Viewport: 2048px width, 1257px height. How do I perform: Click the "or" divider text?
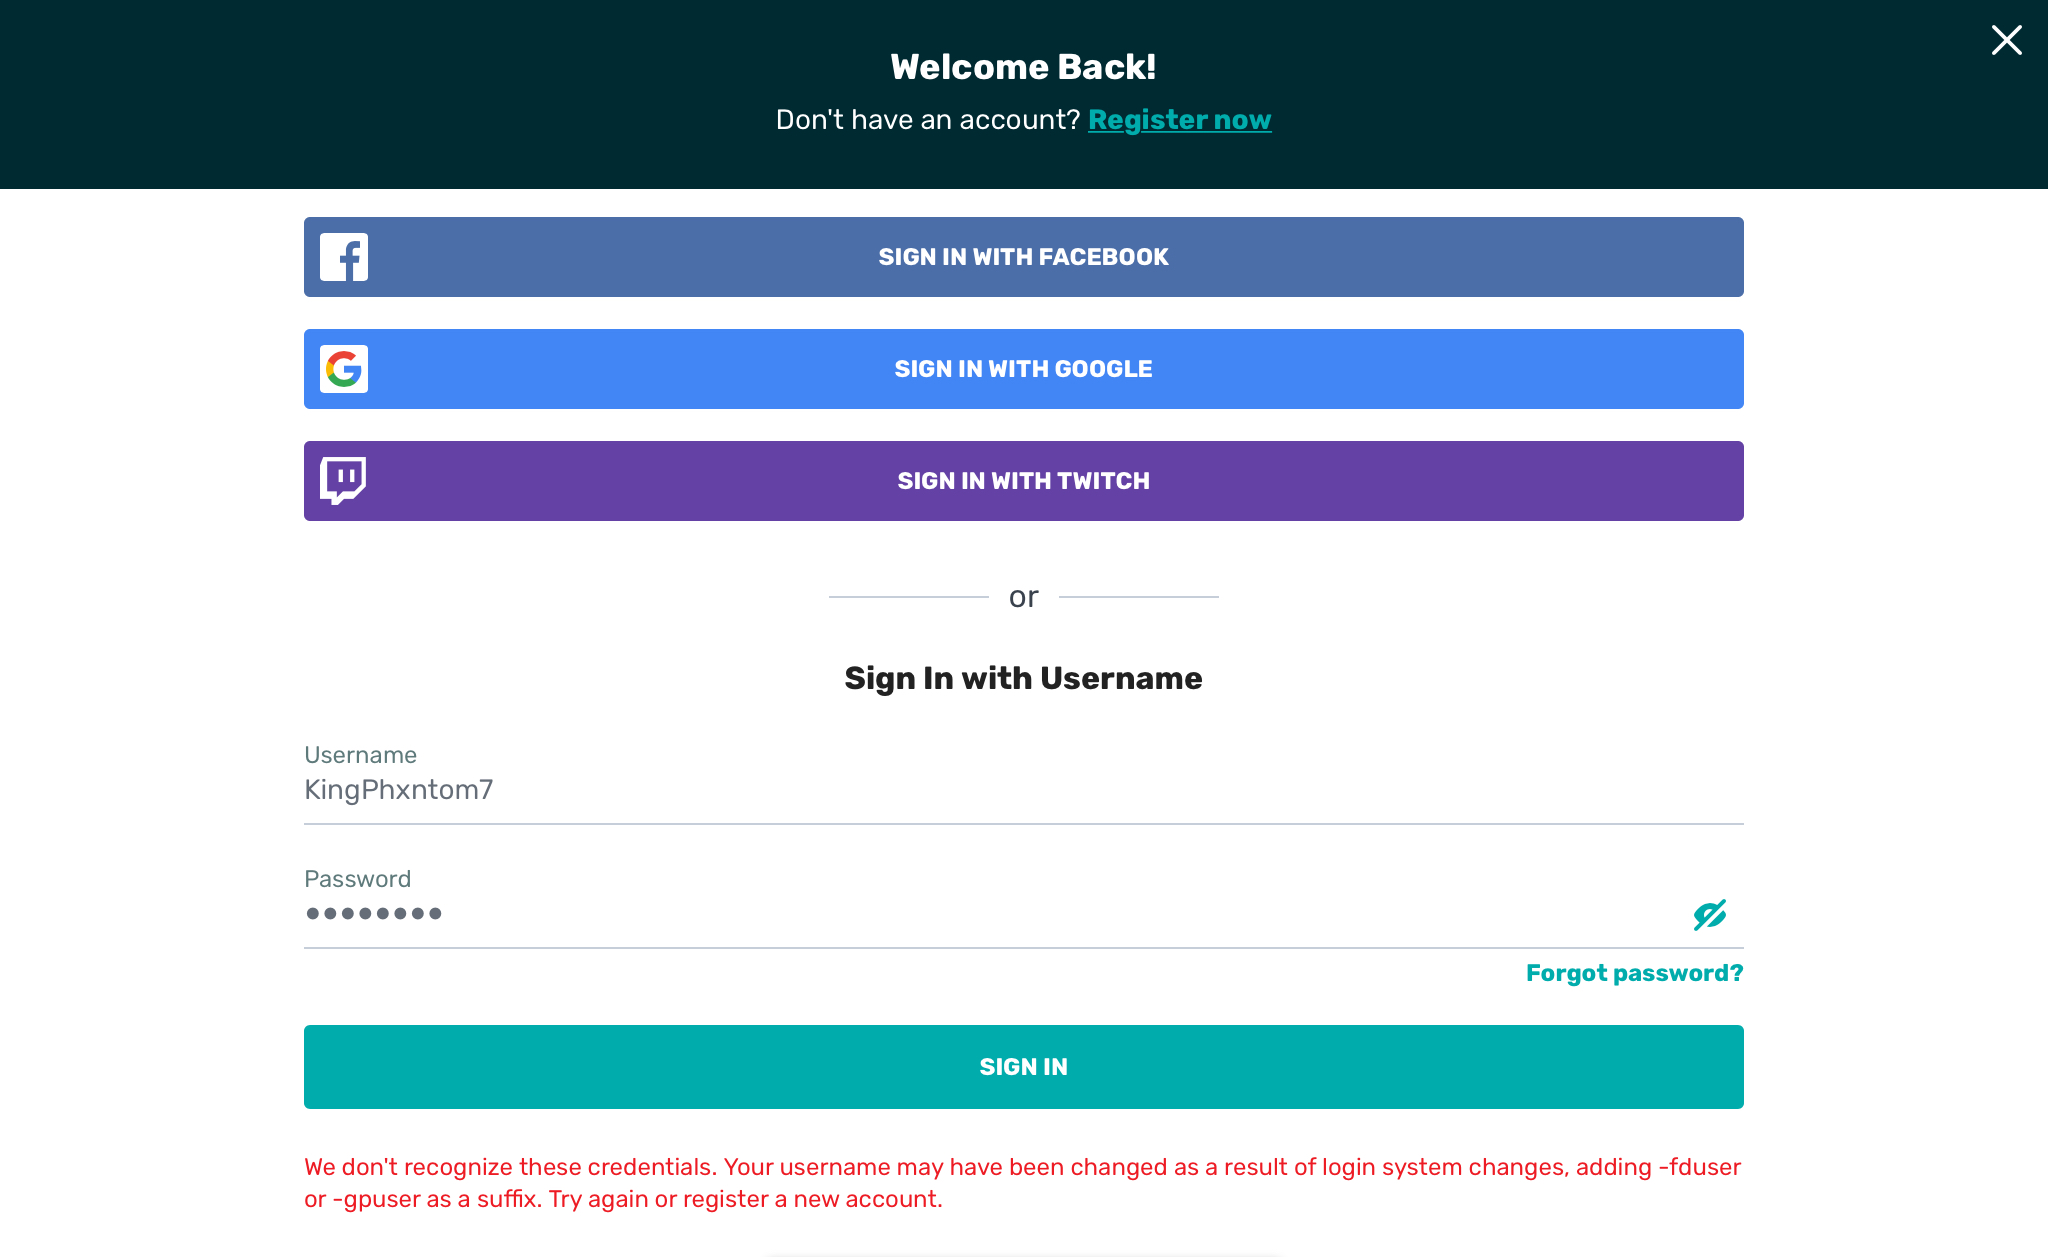1023,597
